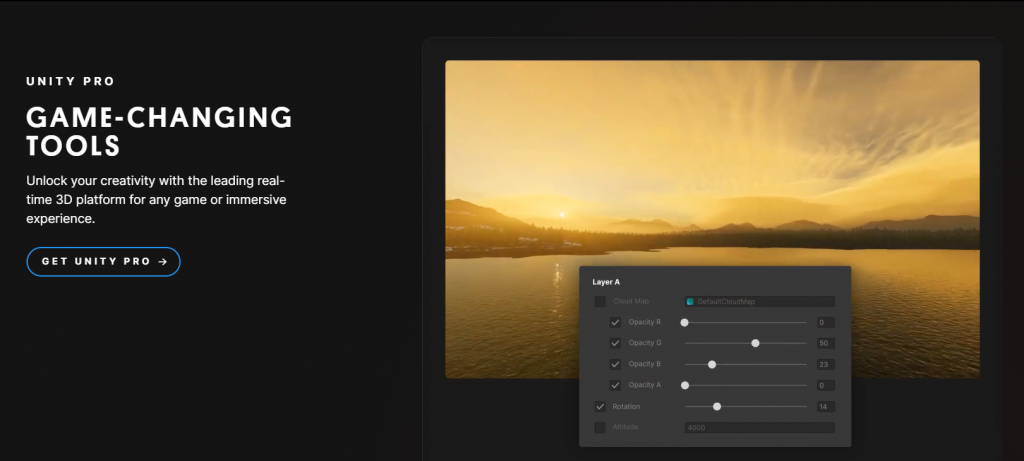Disable the Opacity G checkbox
The image size is (1024, 461).
[616, 343]
